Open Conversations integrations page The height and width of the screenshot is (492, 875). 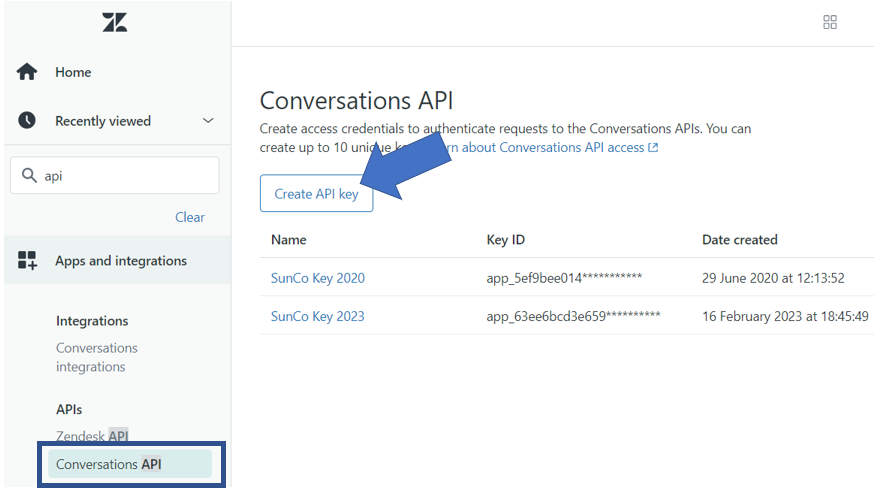point(97,357)
